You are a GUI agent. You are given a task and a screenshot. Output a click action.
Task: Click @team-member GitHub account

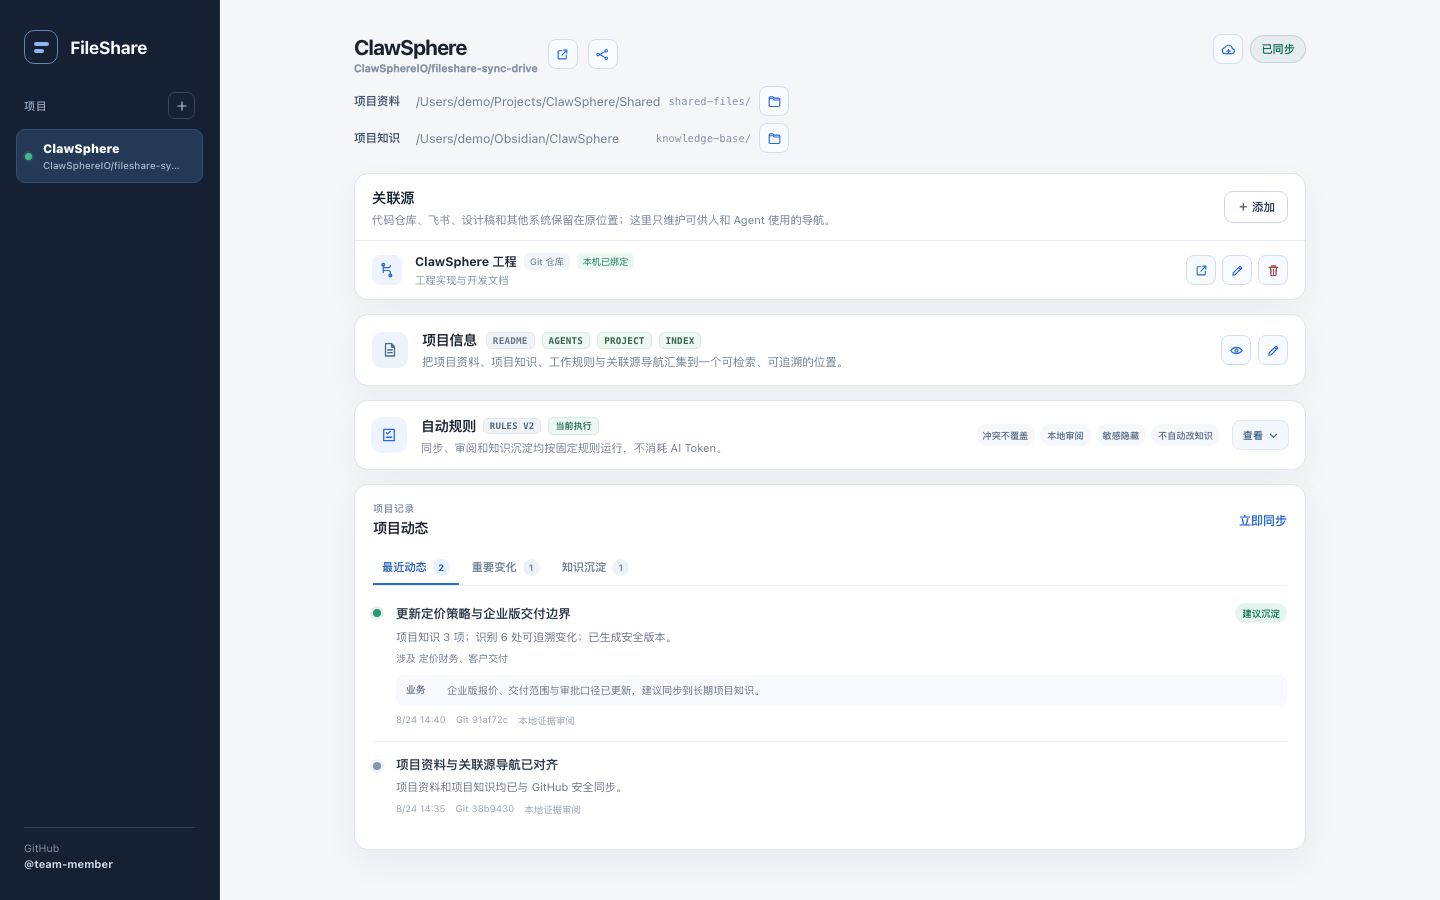tap(68, 864)
